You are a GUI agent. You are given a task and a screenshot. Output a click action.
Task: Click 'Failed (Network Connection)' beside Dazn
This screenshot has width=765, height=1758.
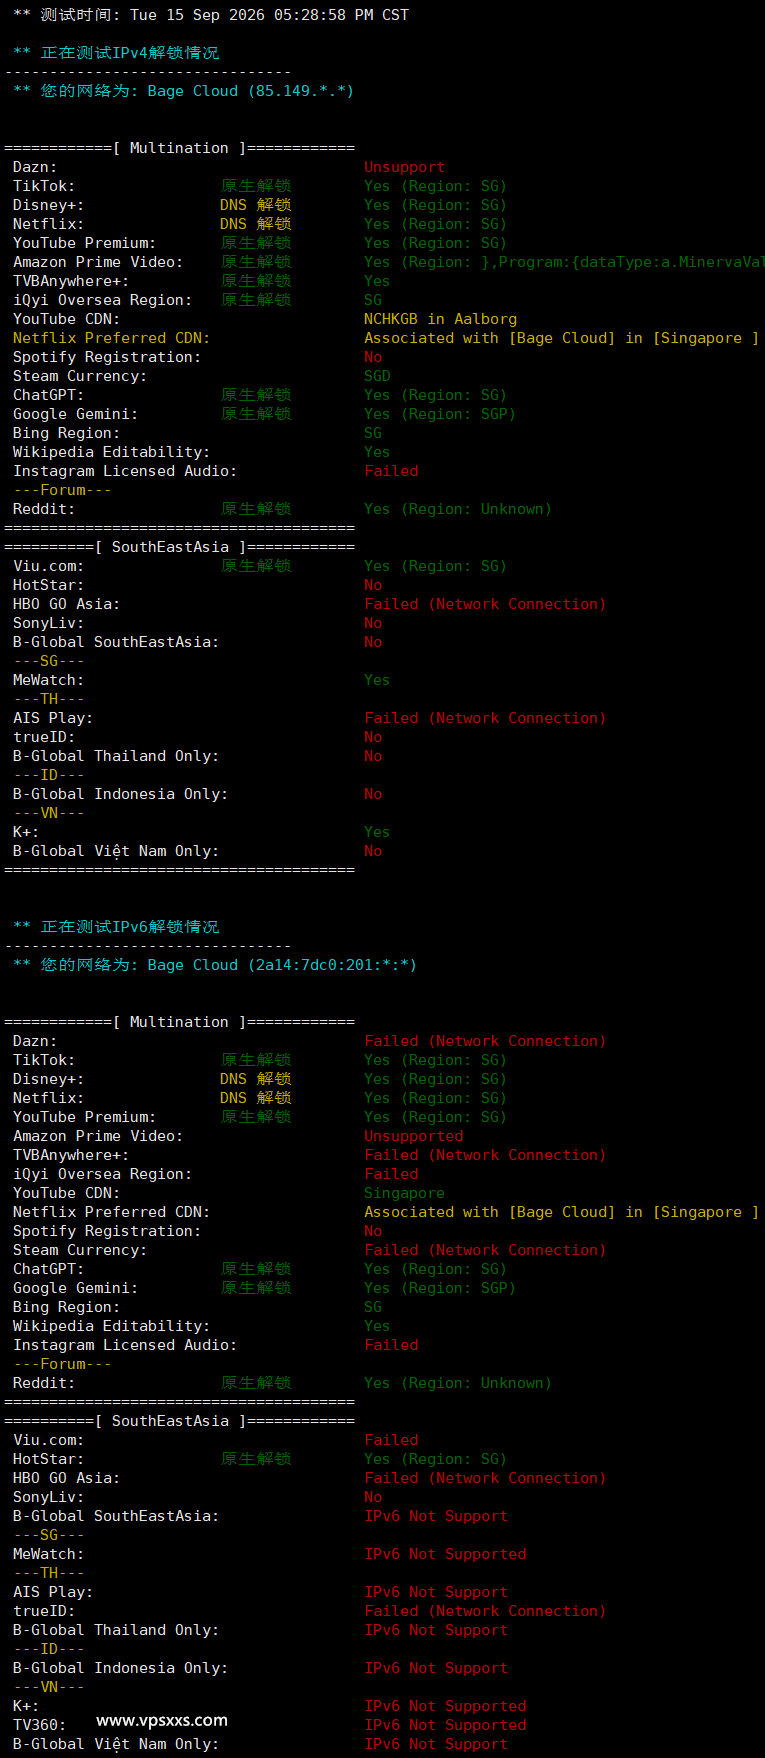[485, 1041]
